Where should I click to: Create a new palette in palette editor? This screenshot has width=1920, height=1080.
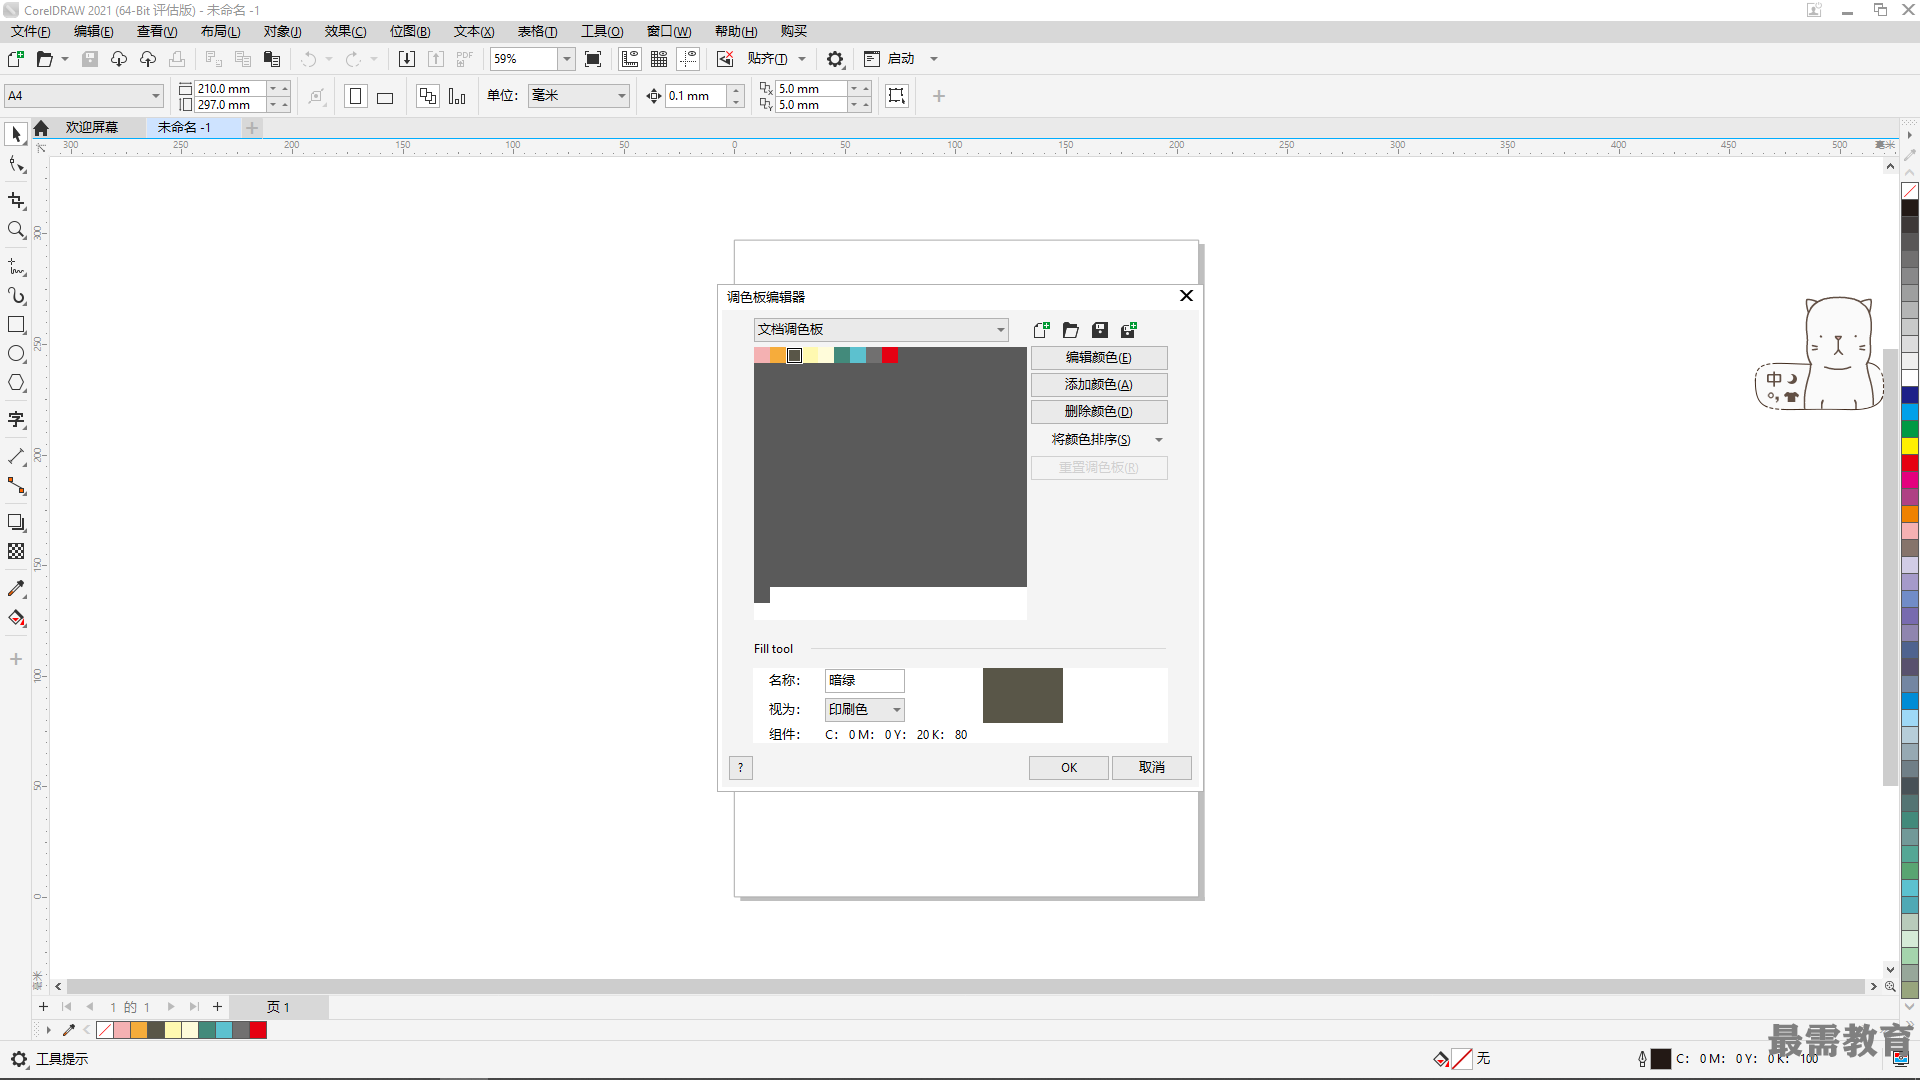1041,330
